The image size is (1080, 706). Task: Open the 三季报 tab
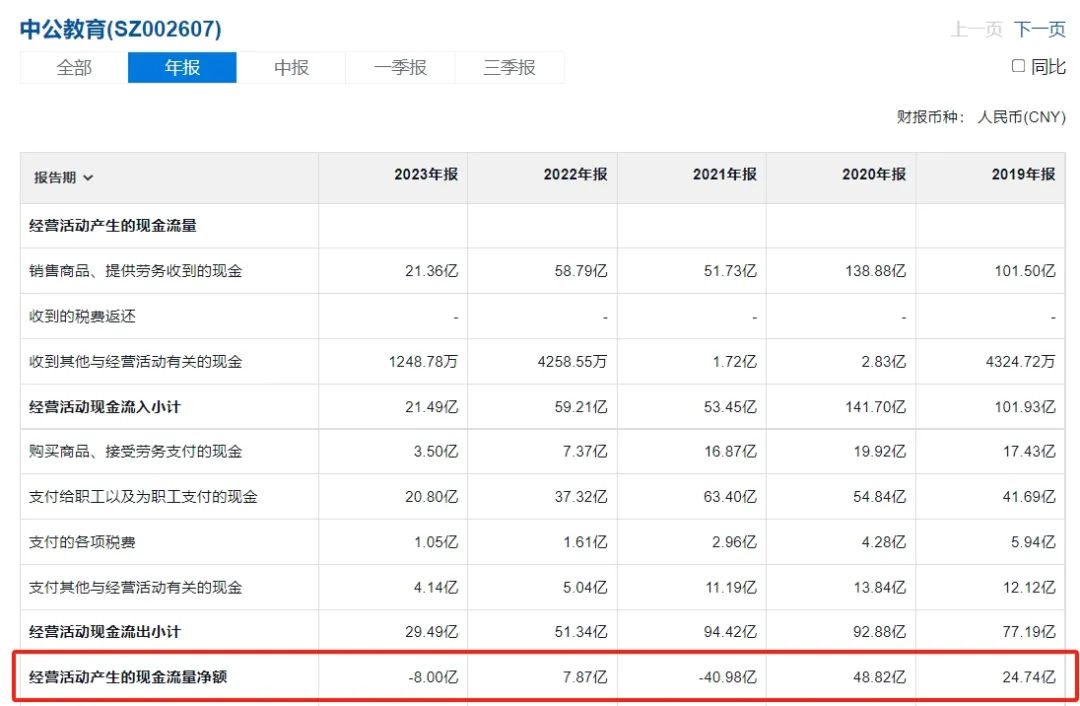point(510,68)
